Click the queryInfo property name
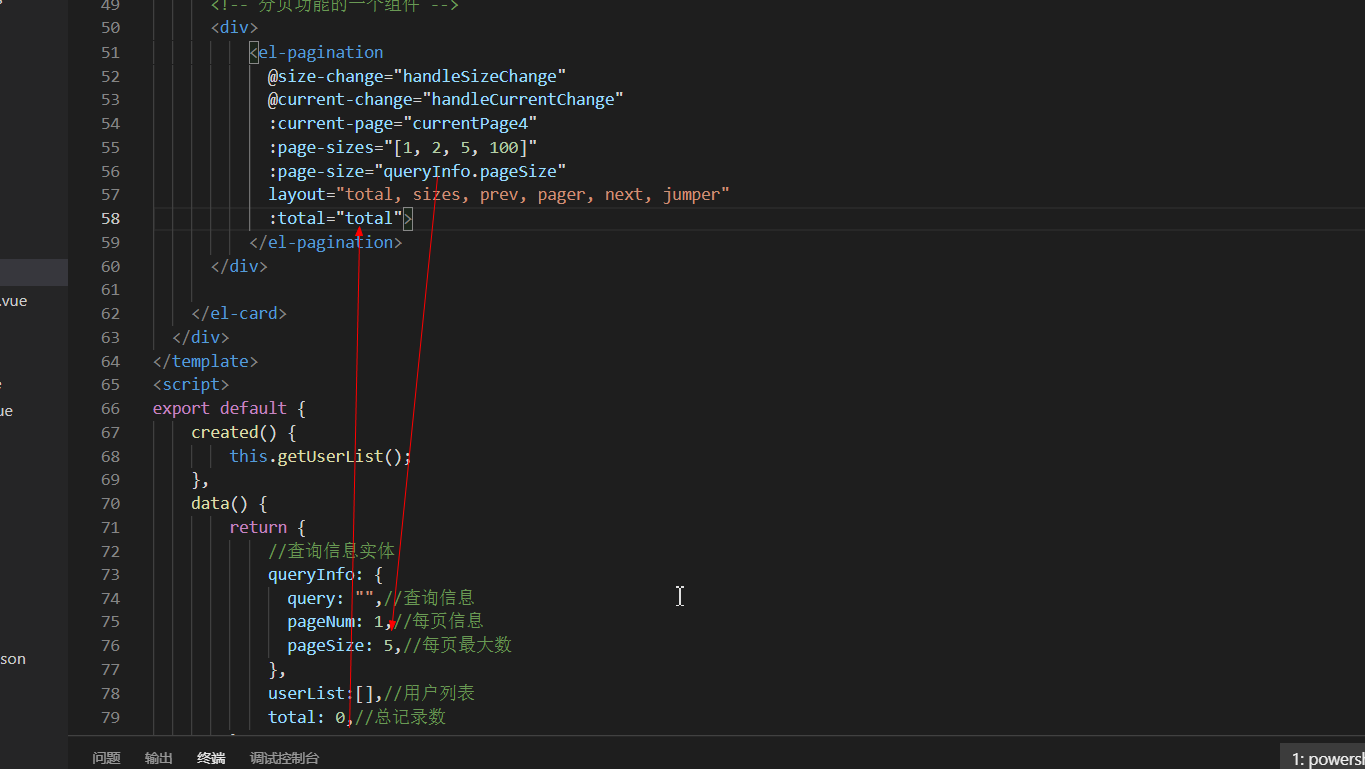 coord(311,574)
